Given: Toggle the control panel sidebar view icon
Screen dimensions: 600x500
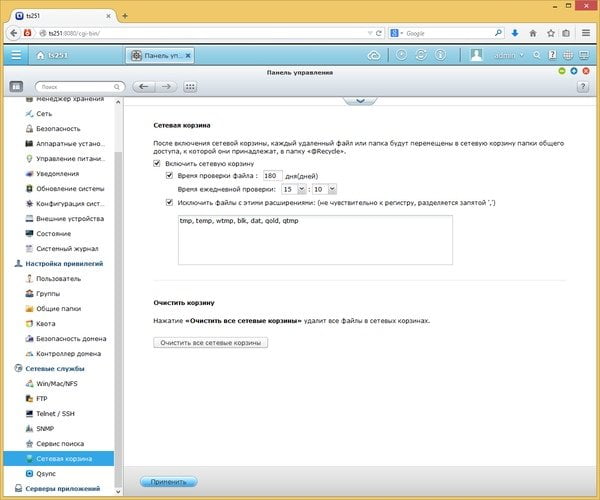Looking at the screenshot, I should pos(16,87).
